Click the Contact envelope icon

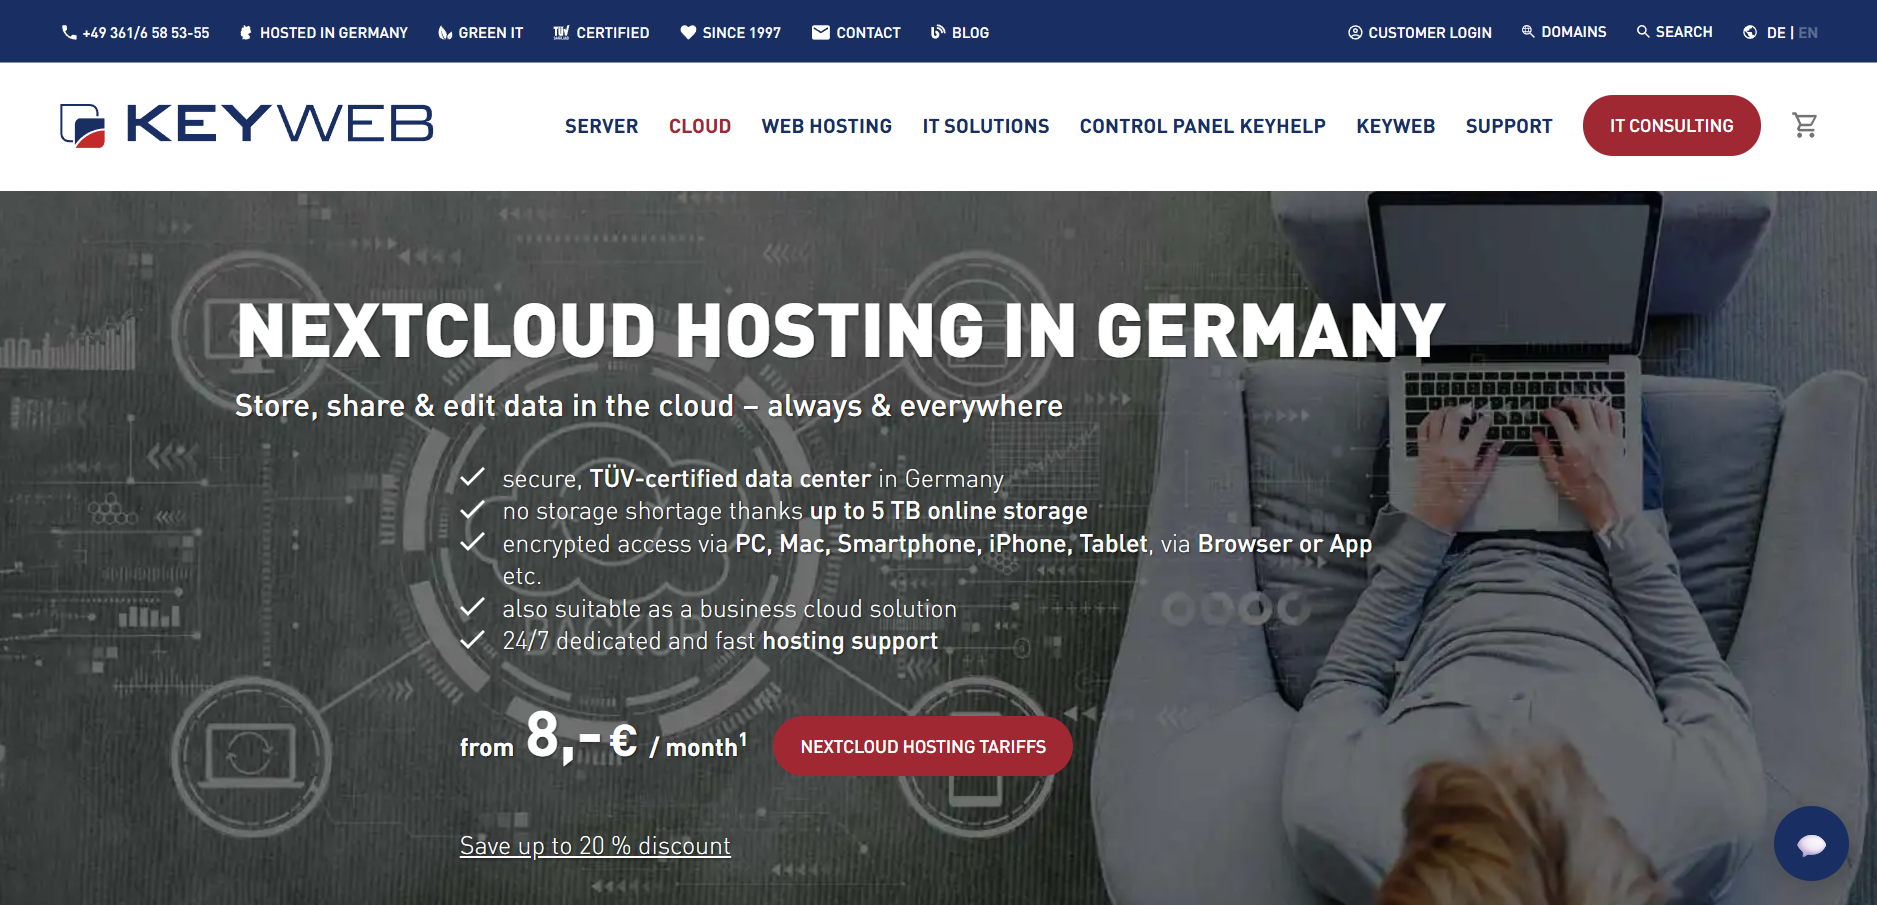point(821,32)
